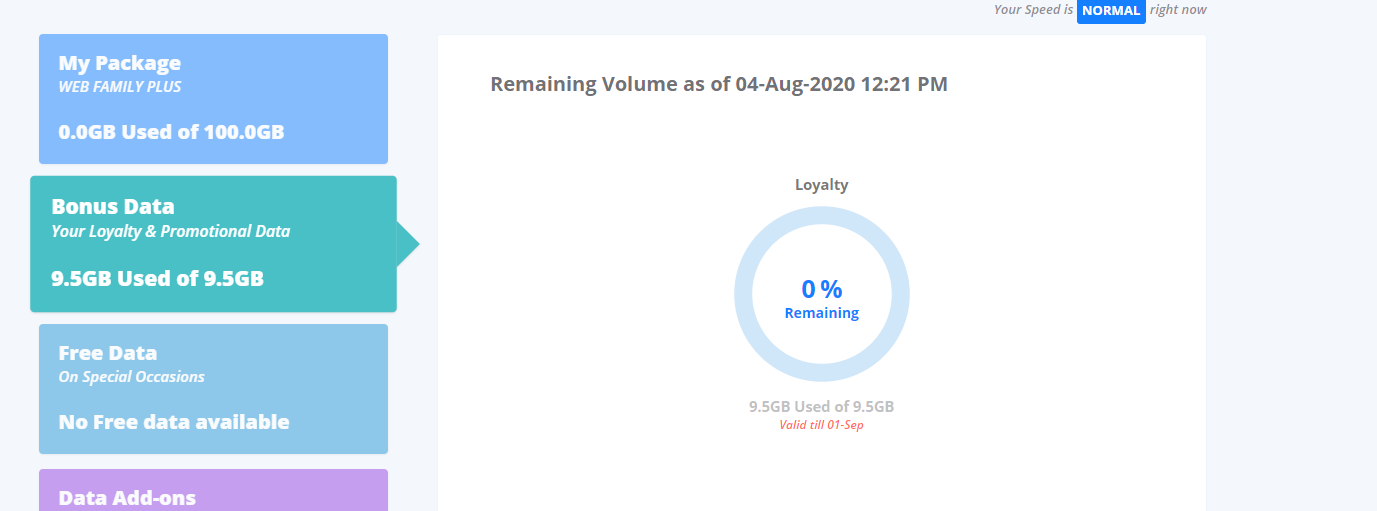The width and height of the screenshot is (1377, 511).
Task: Click On Special Occasions subtitle
Action: [x=131, y=377]
